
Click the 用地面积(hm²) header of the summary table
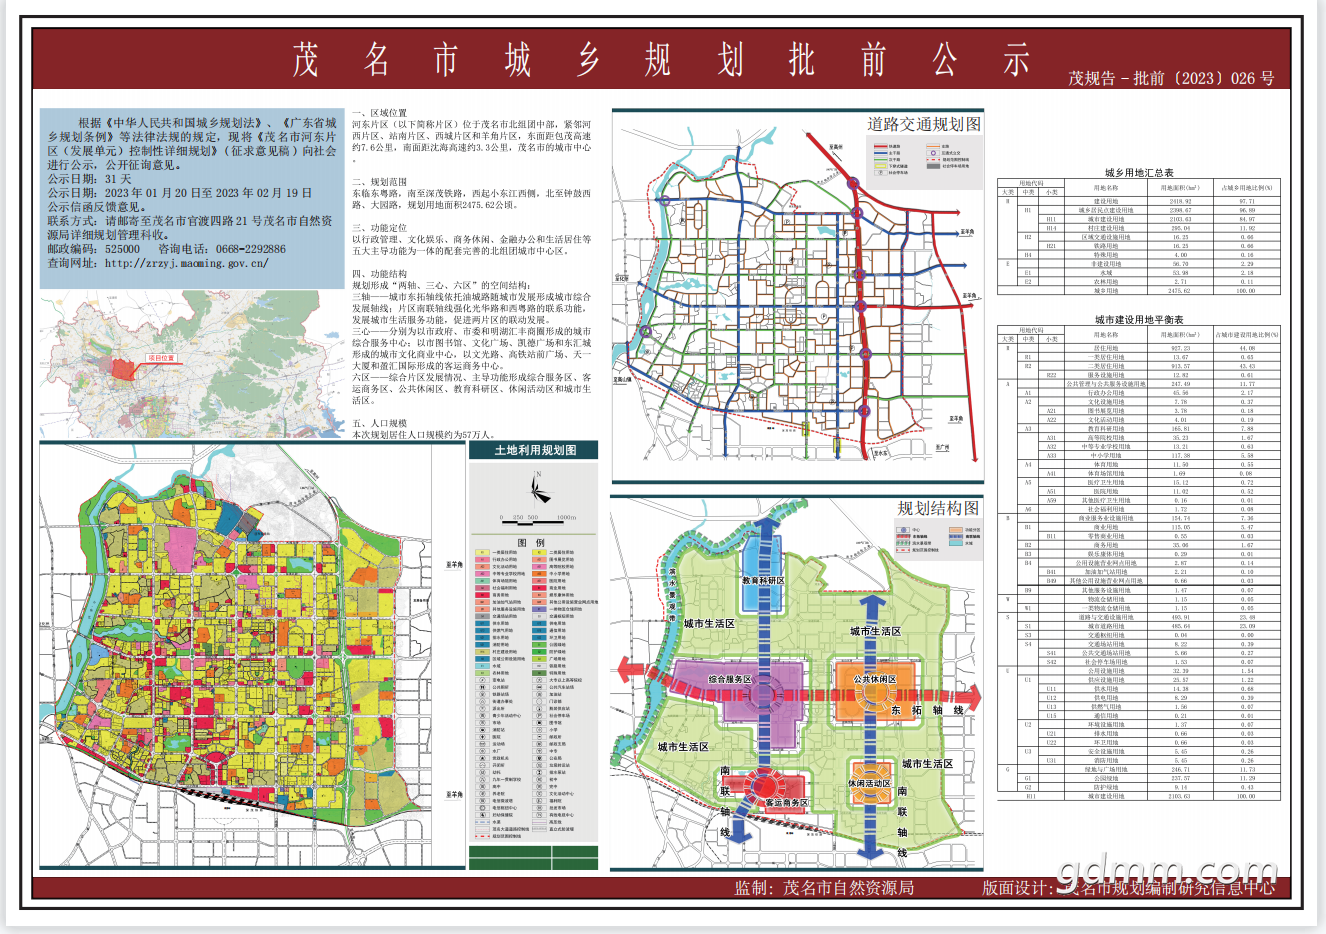click(1181, 188)
